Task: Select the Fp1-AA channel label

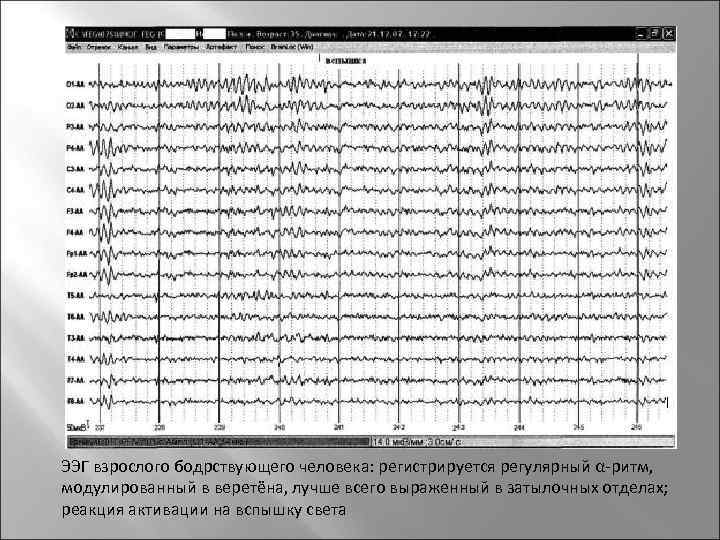Action: pos(76,253)
